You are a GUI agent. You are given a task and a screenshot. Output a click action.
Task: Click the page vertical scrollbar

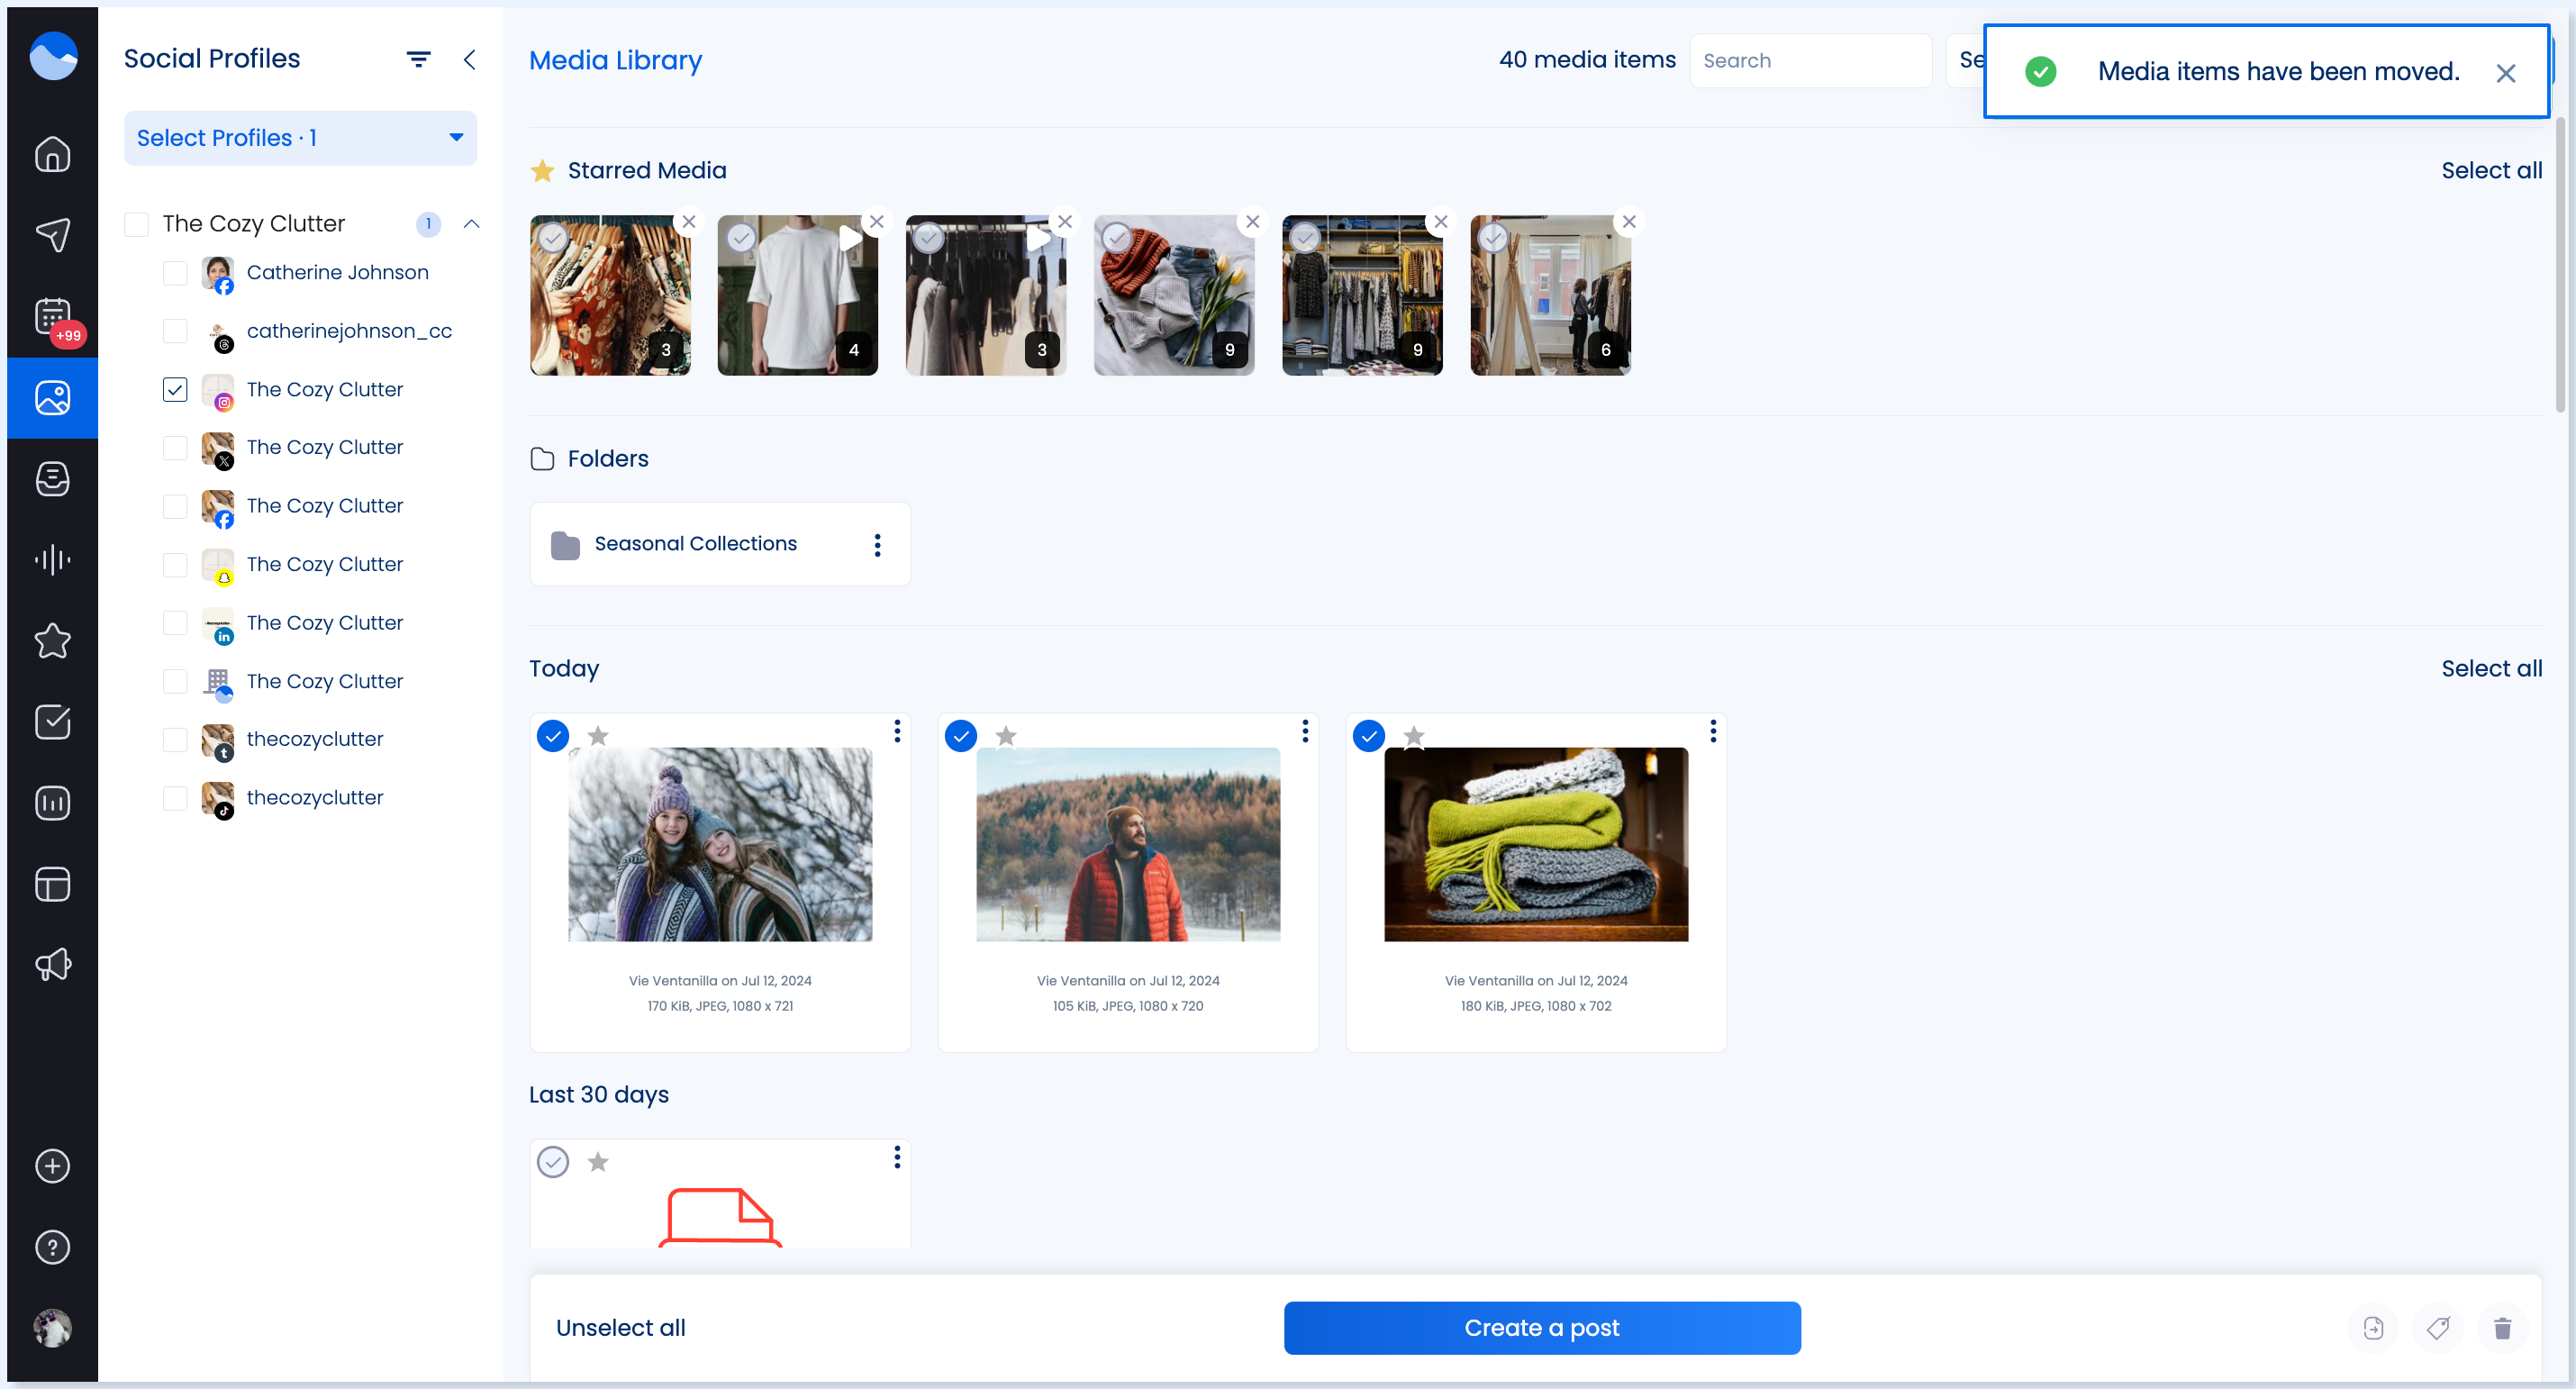point(2560,265)
